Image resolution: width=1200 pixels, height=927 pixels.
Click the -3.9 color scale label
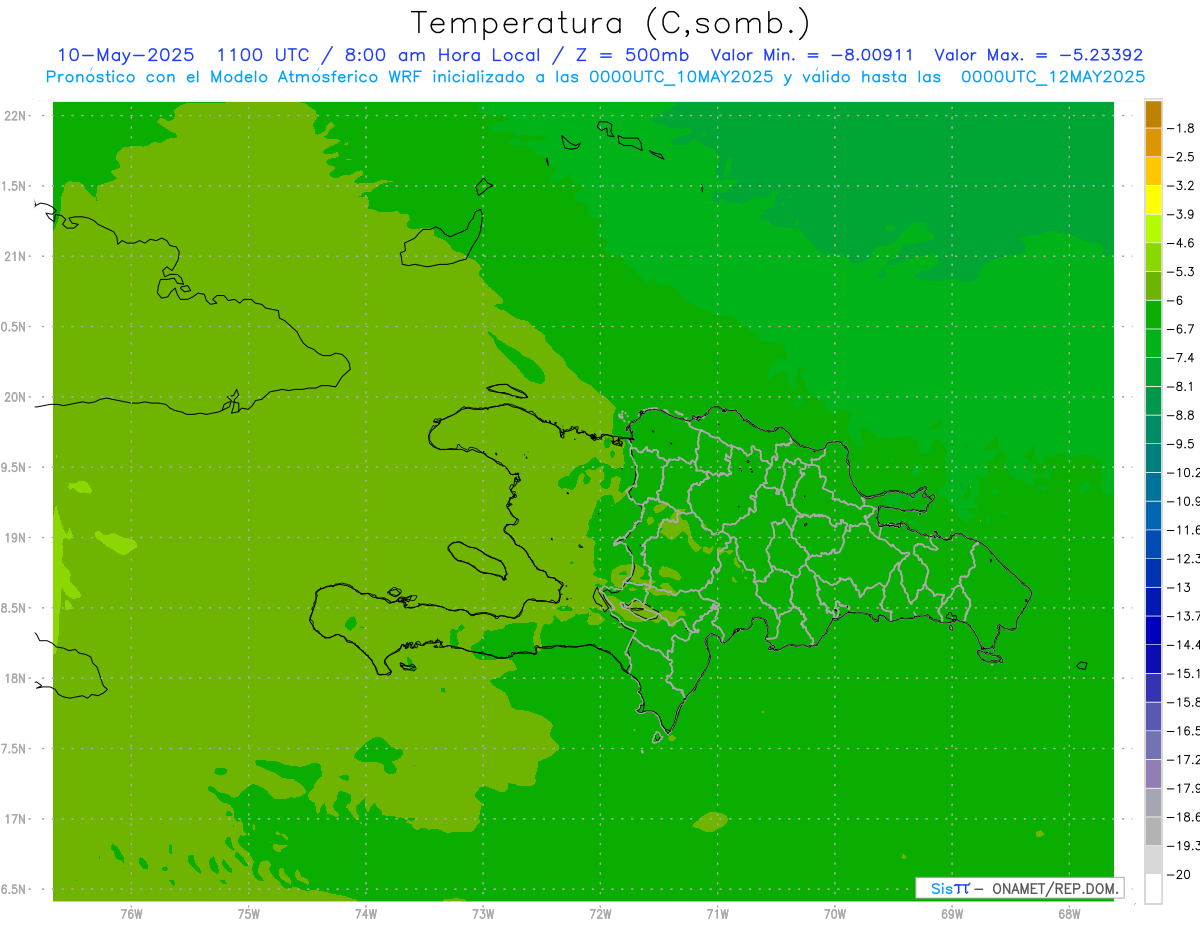(1182, 214)
